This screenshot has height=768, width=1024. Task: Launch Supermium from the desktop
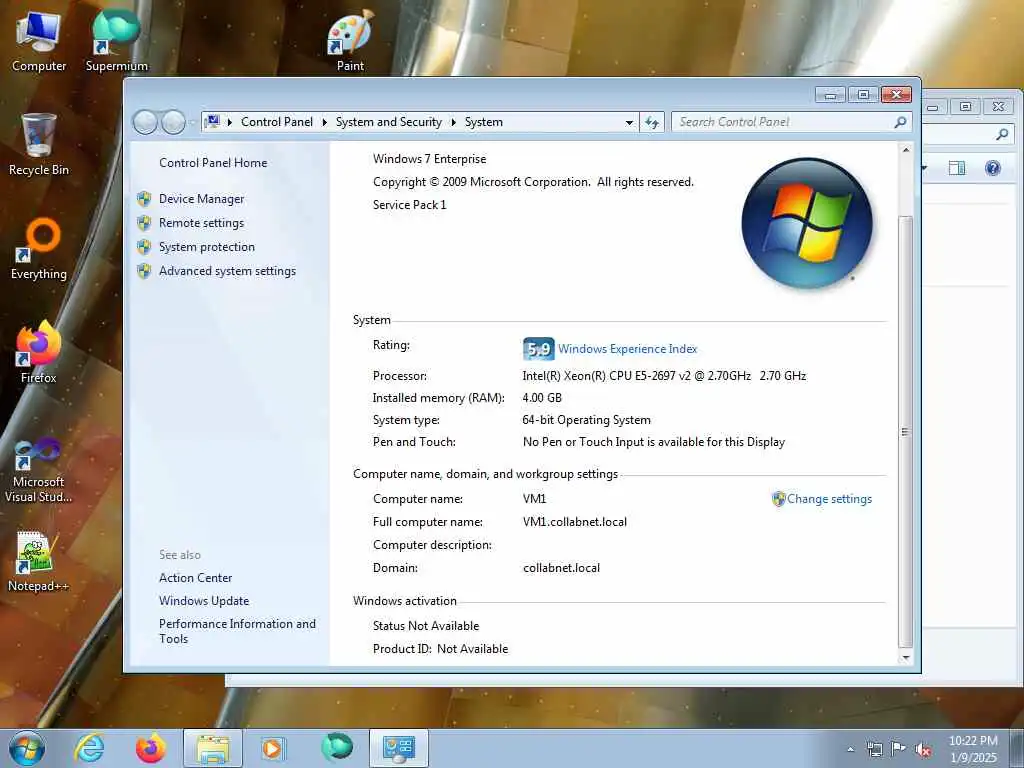tap(116, 42)
